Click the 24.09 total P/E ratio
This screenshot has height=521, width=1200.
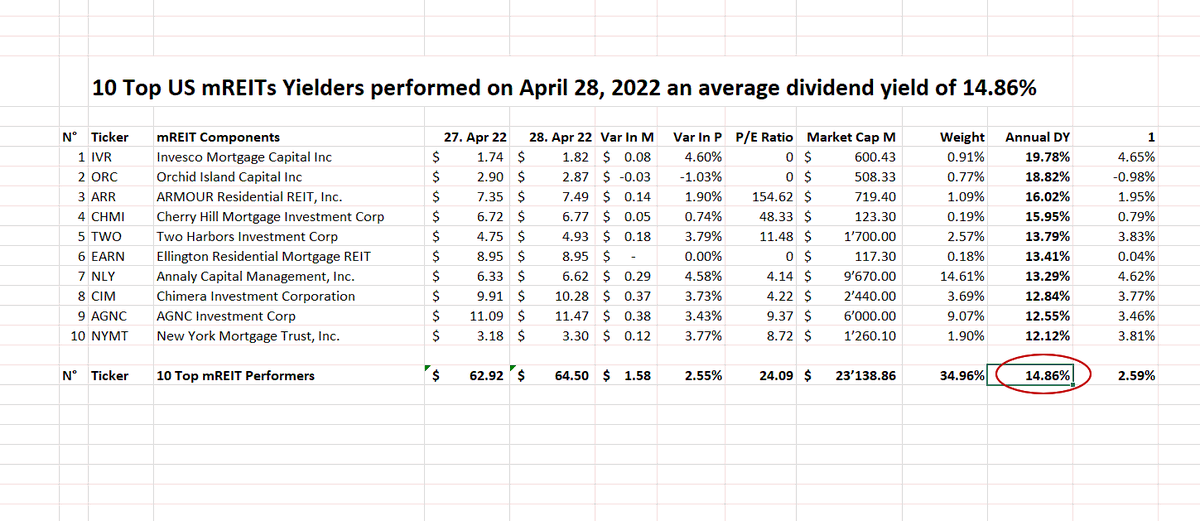coord(776,376)
